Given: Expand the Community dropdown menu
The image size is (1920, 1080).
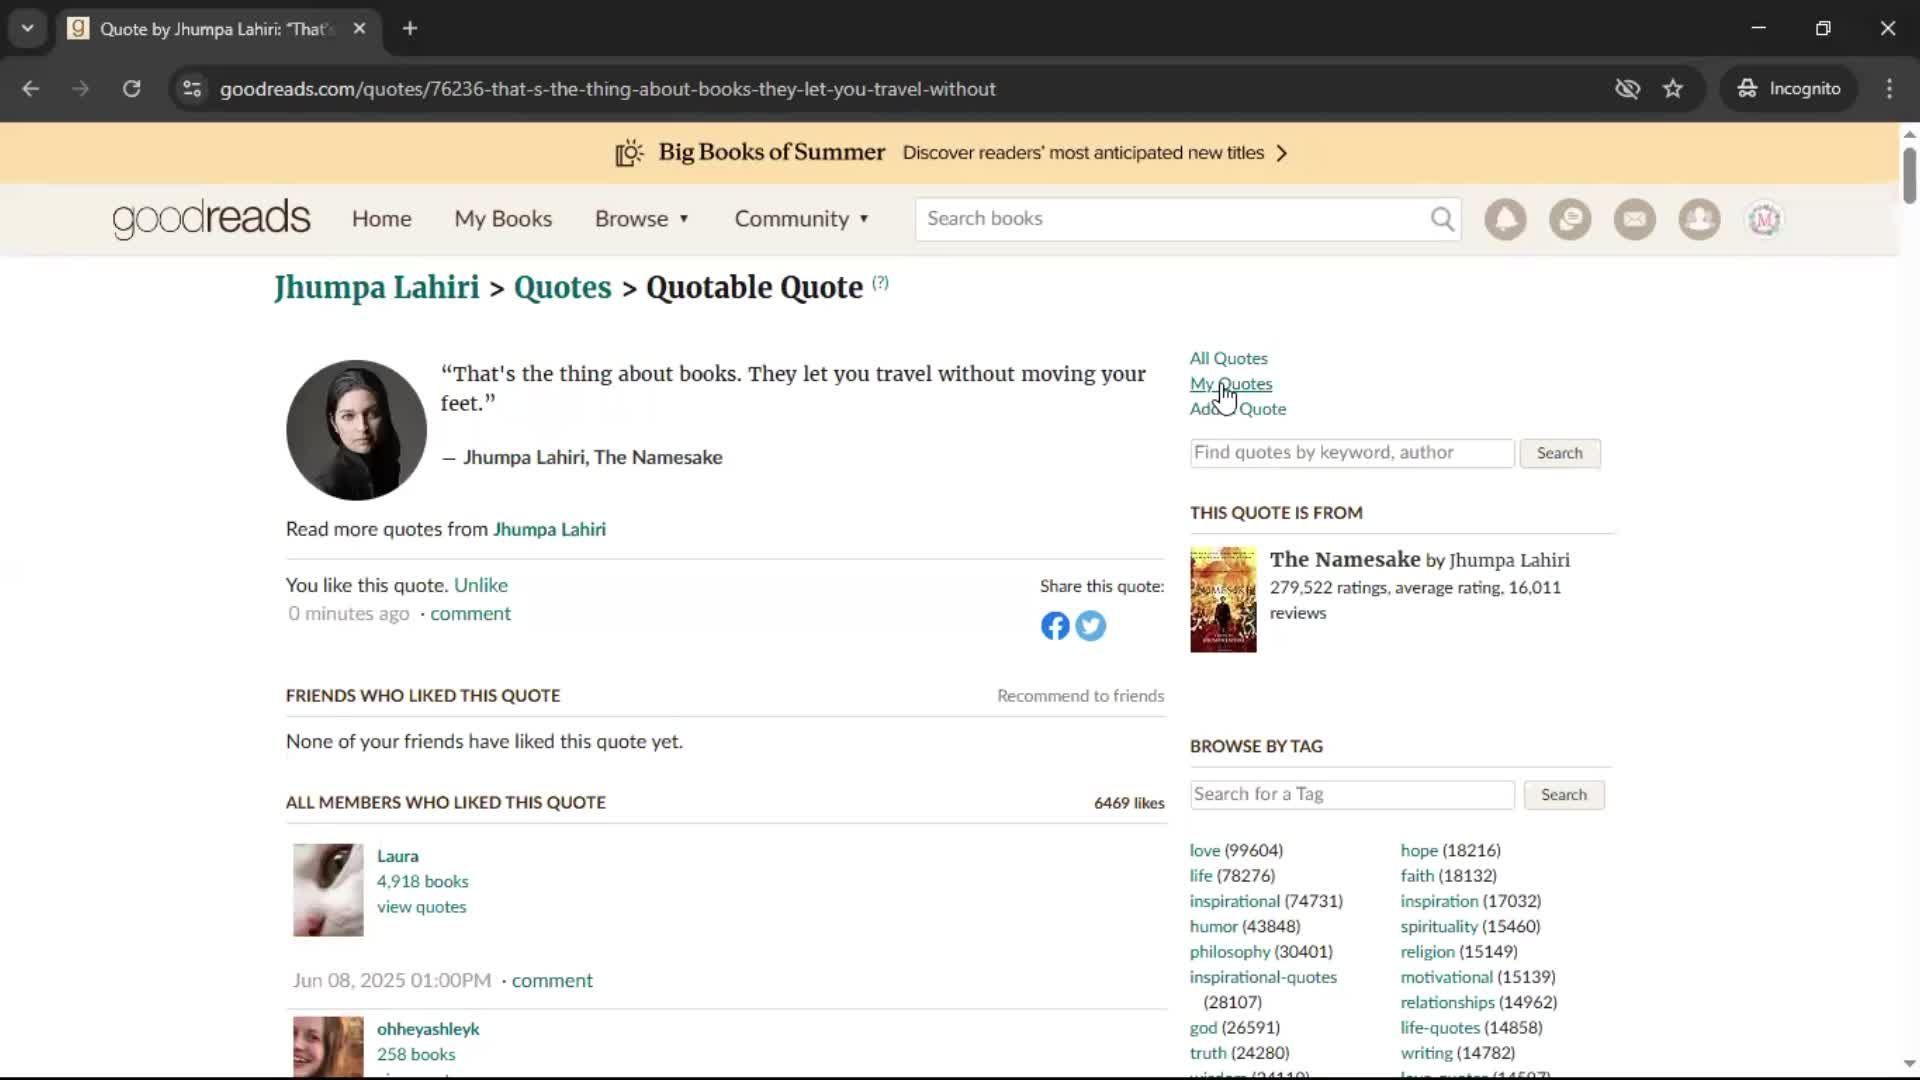Looking at the screenshot, I should 802,219.
